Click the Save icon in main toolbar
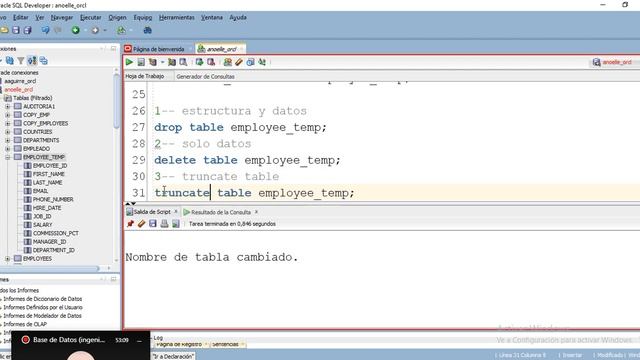The width and height of the screenshot is (640, 360). [x=16, y=30]
